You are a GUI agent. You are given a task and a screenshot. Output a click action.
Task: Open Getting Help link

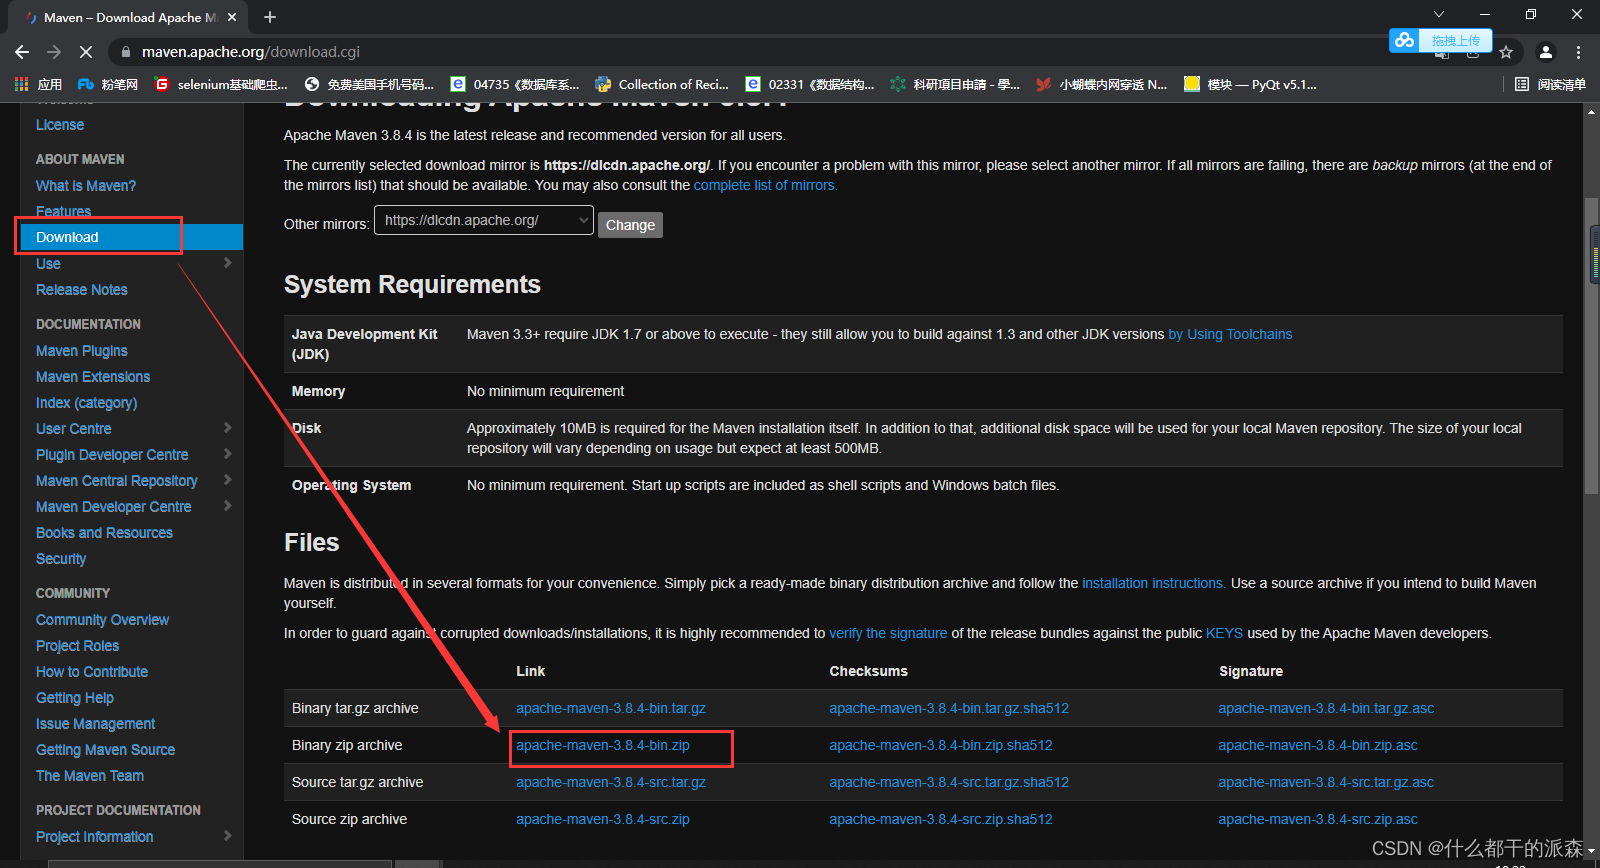[75, 698]
